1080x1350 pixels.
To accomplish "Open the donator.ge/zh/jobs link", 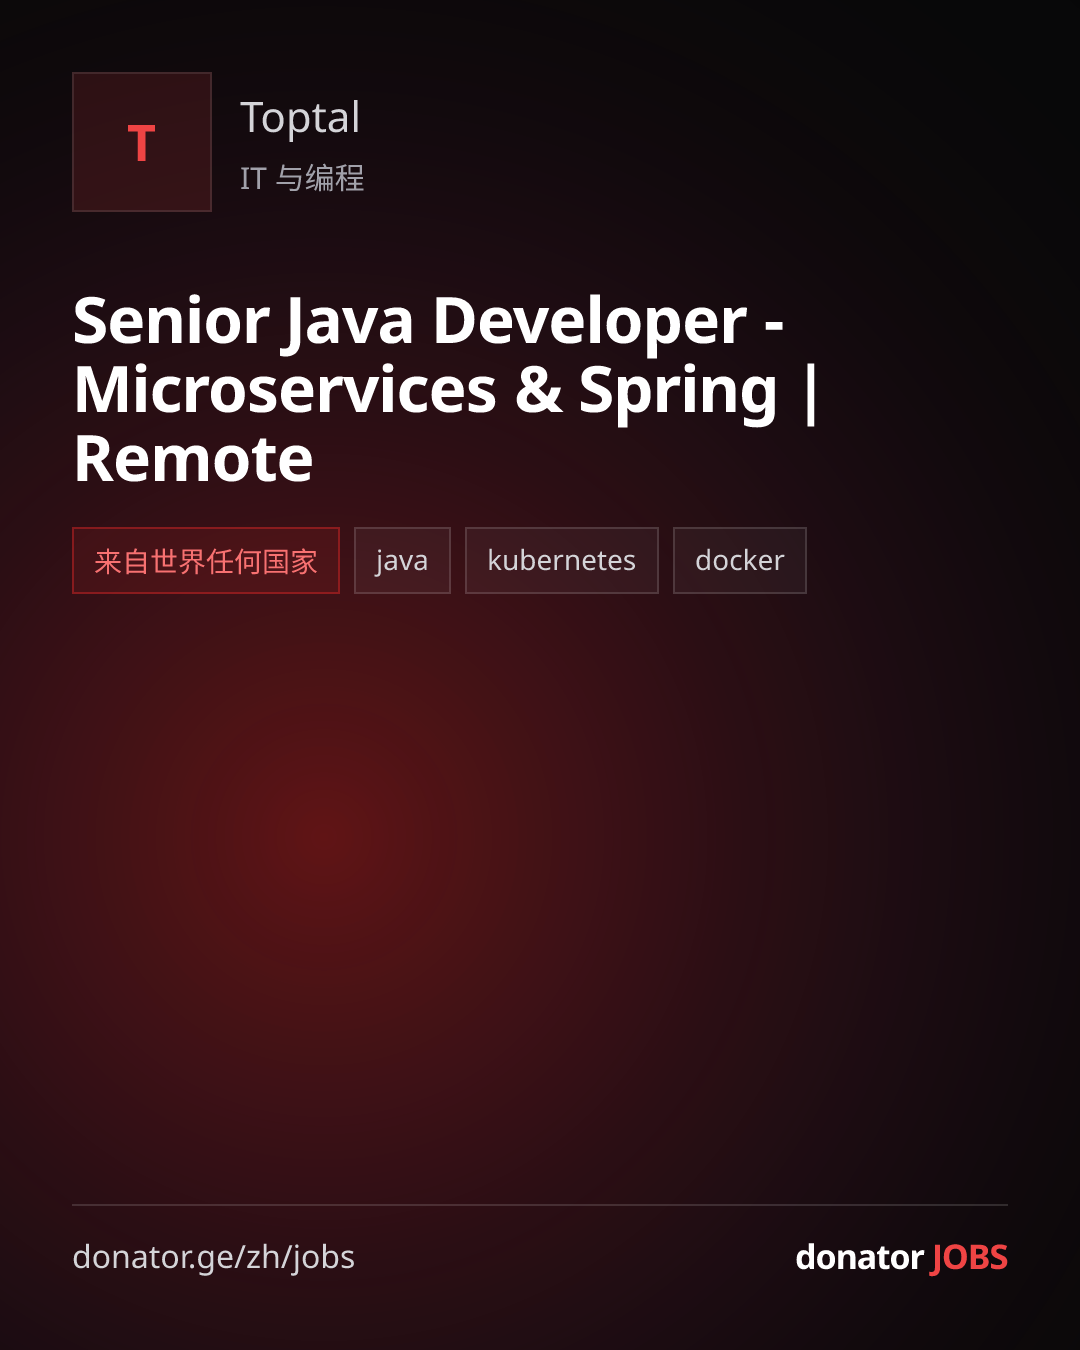I will (x=214, y=1257).
